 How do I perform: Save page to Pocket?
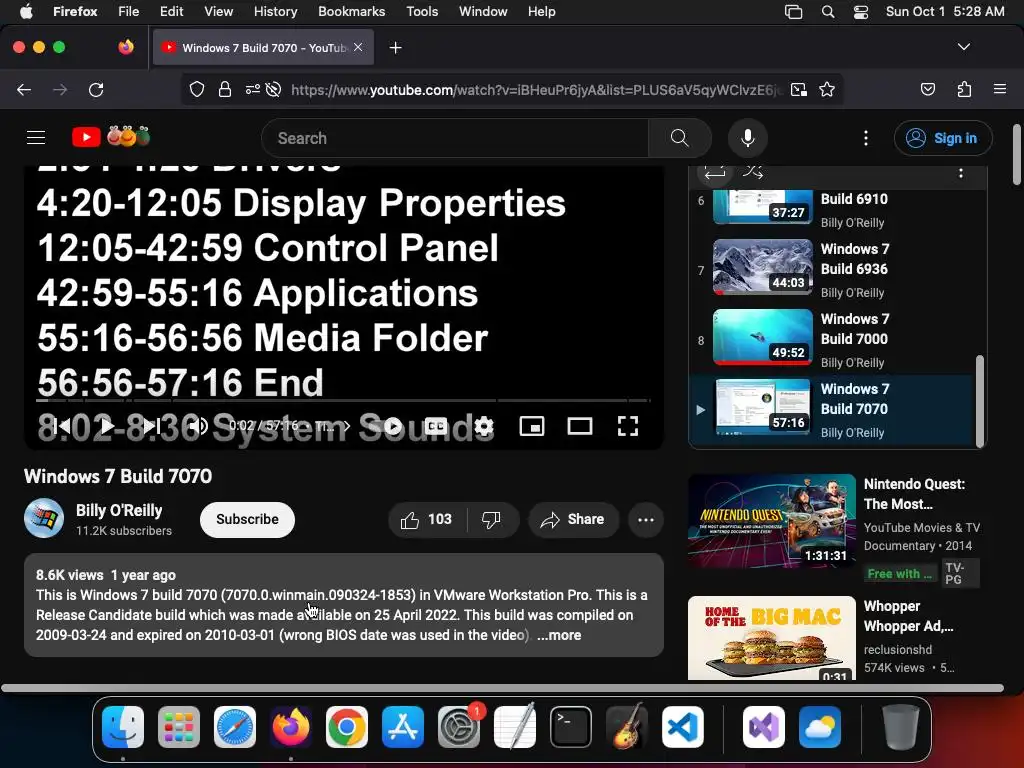point(927,89)
